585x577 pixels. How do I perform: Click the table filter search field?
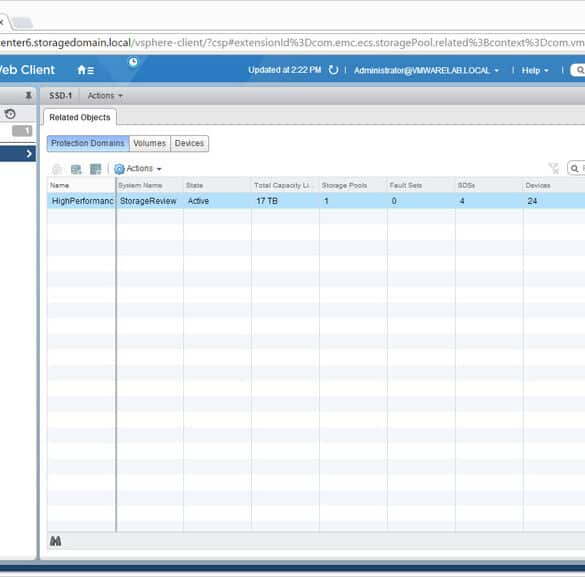[x=576, y=168]
